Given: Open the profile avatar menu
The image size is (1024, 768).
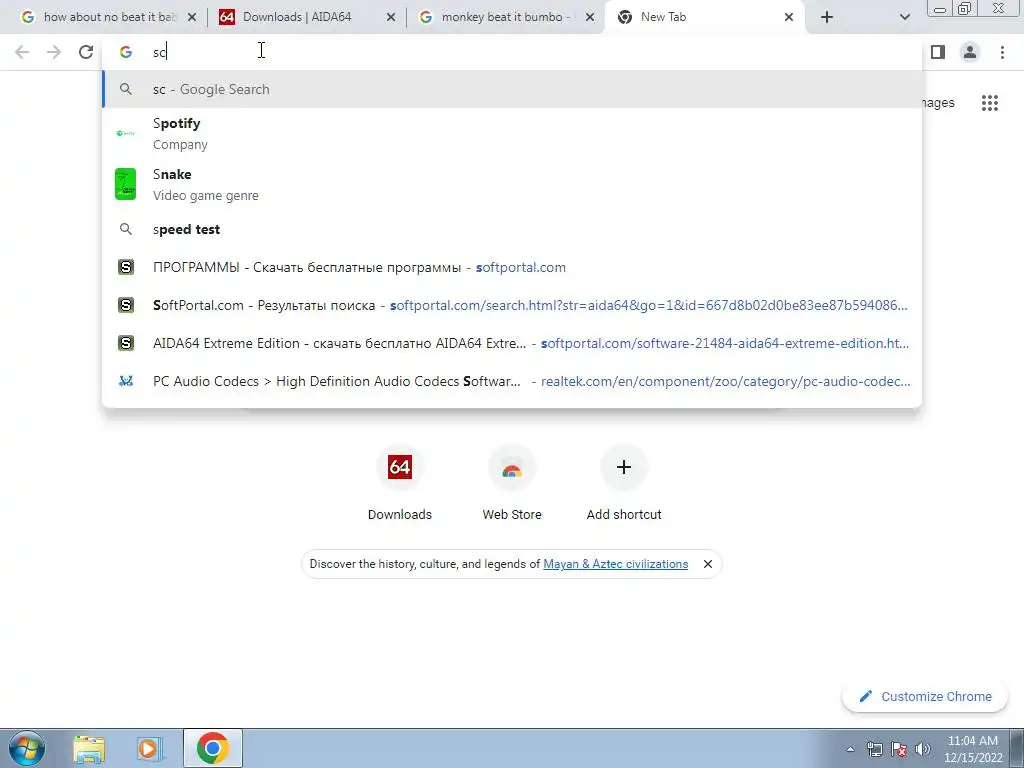Looking at the screenshot, I should pyautogui.click(x=970, y=52).
